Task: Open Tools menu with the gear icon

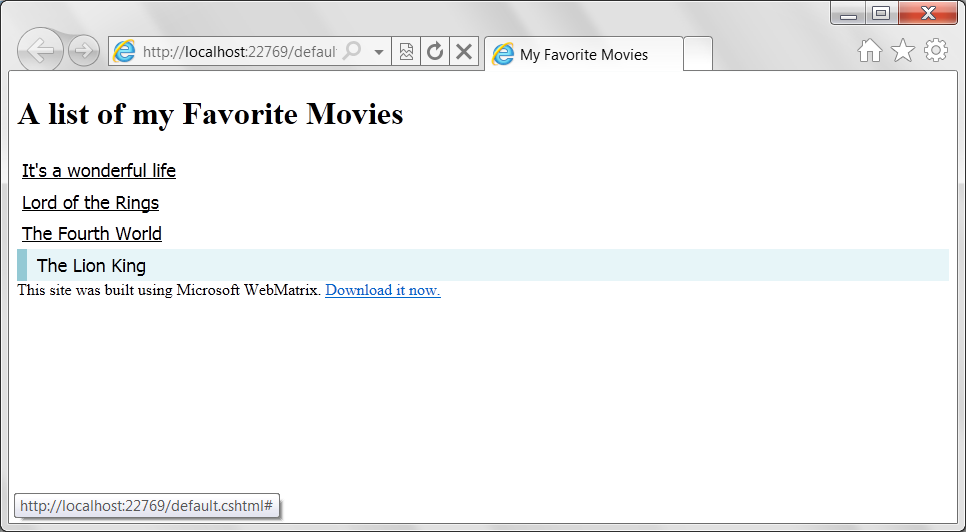Action: (x=936, y=50)
